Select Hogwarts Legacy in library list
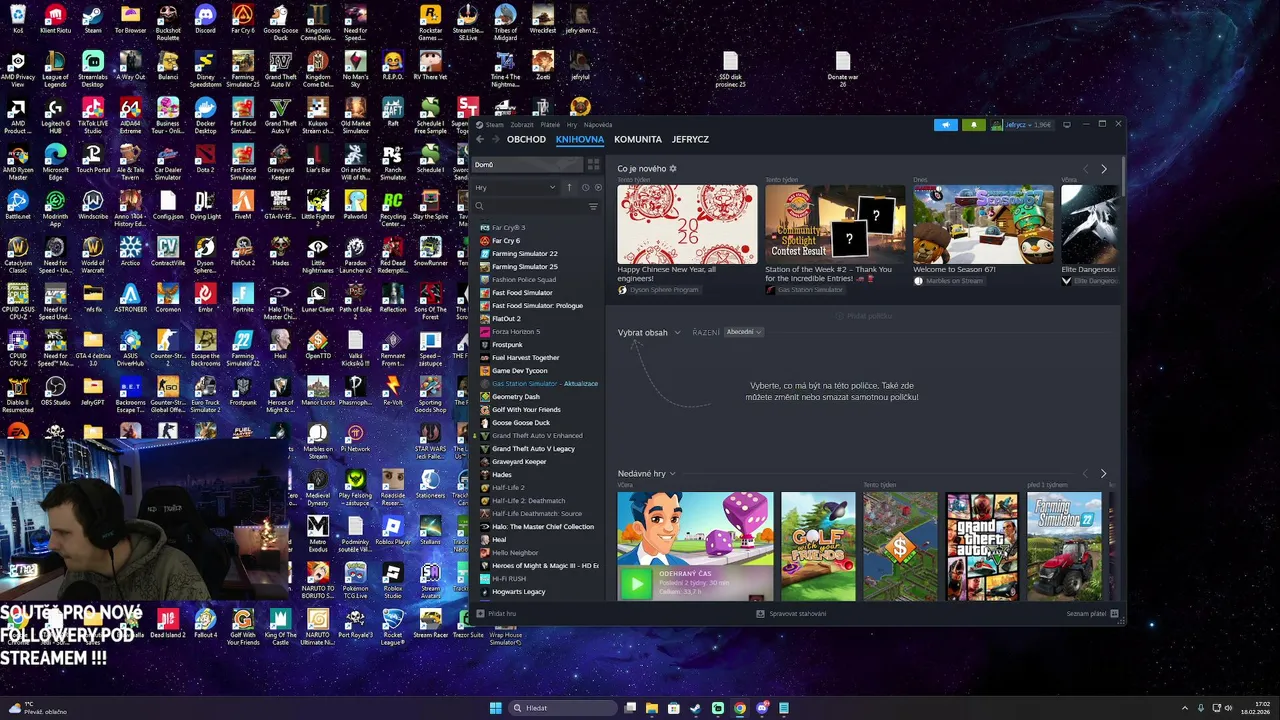 [x=519, y=592]
